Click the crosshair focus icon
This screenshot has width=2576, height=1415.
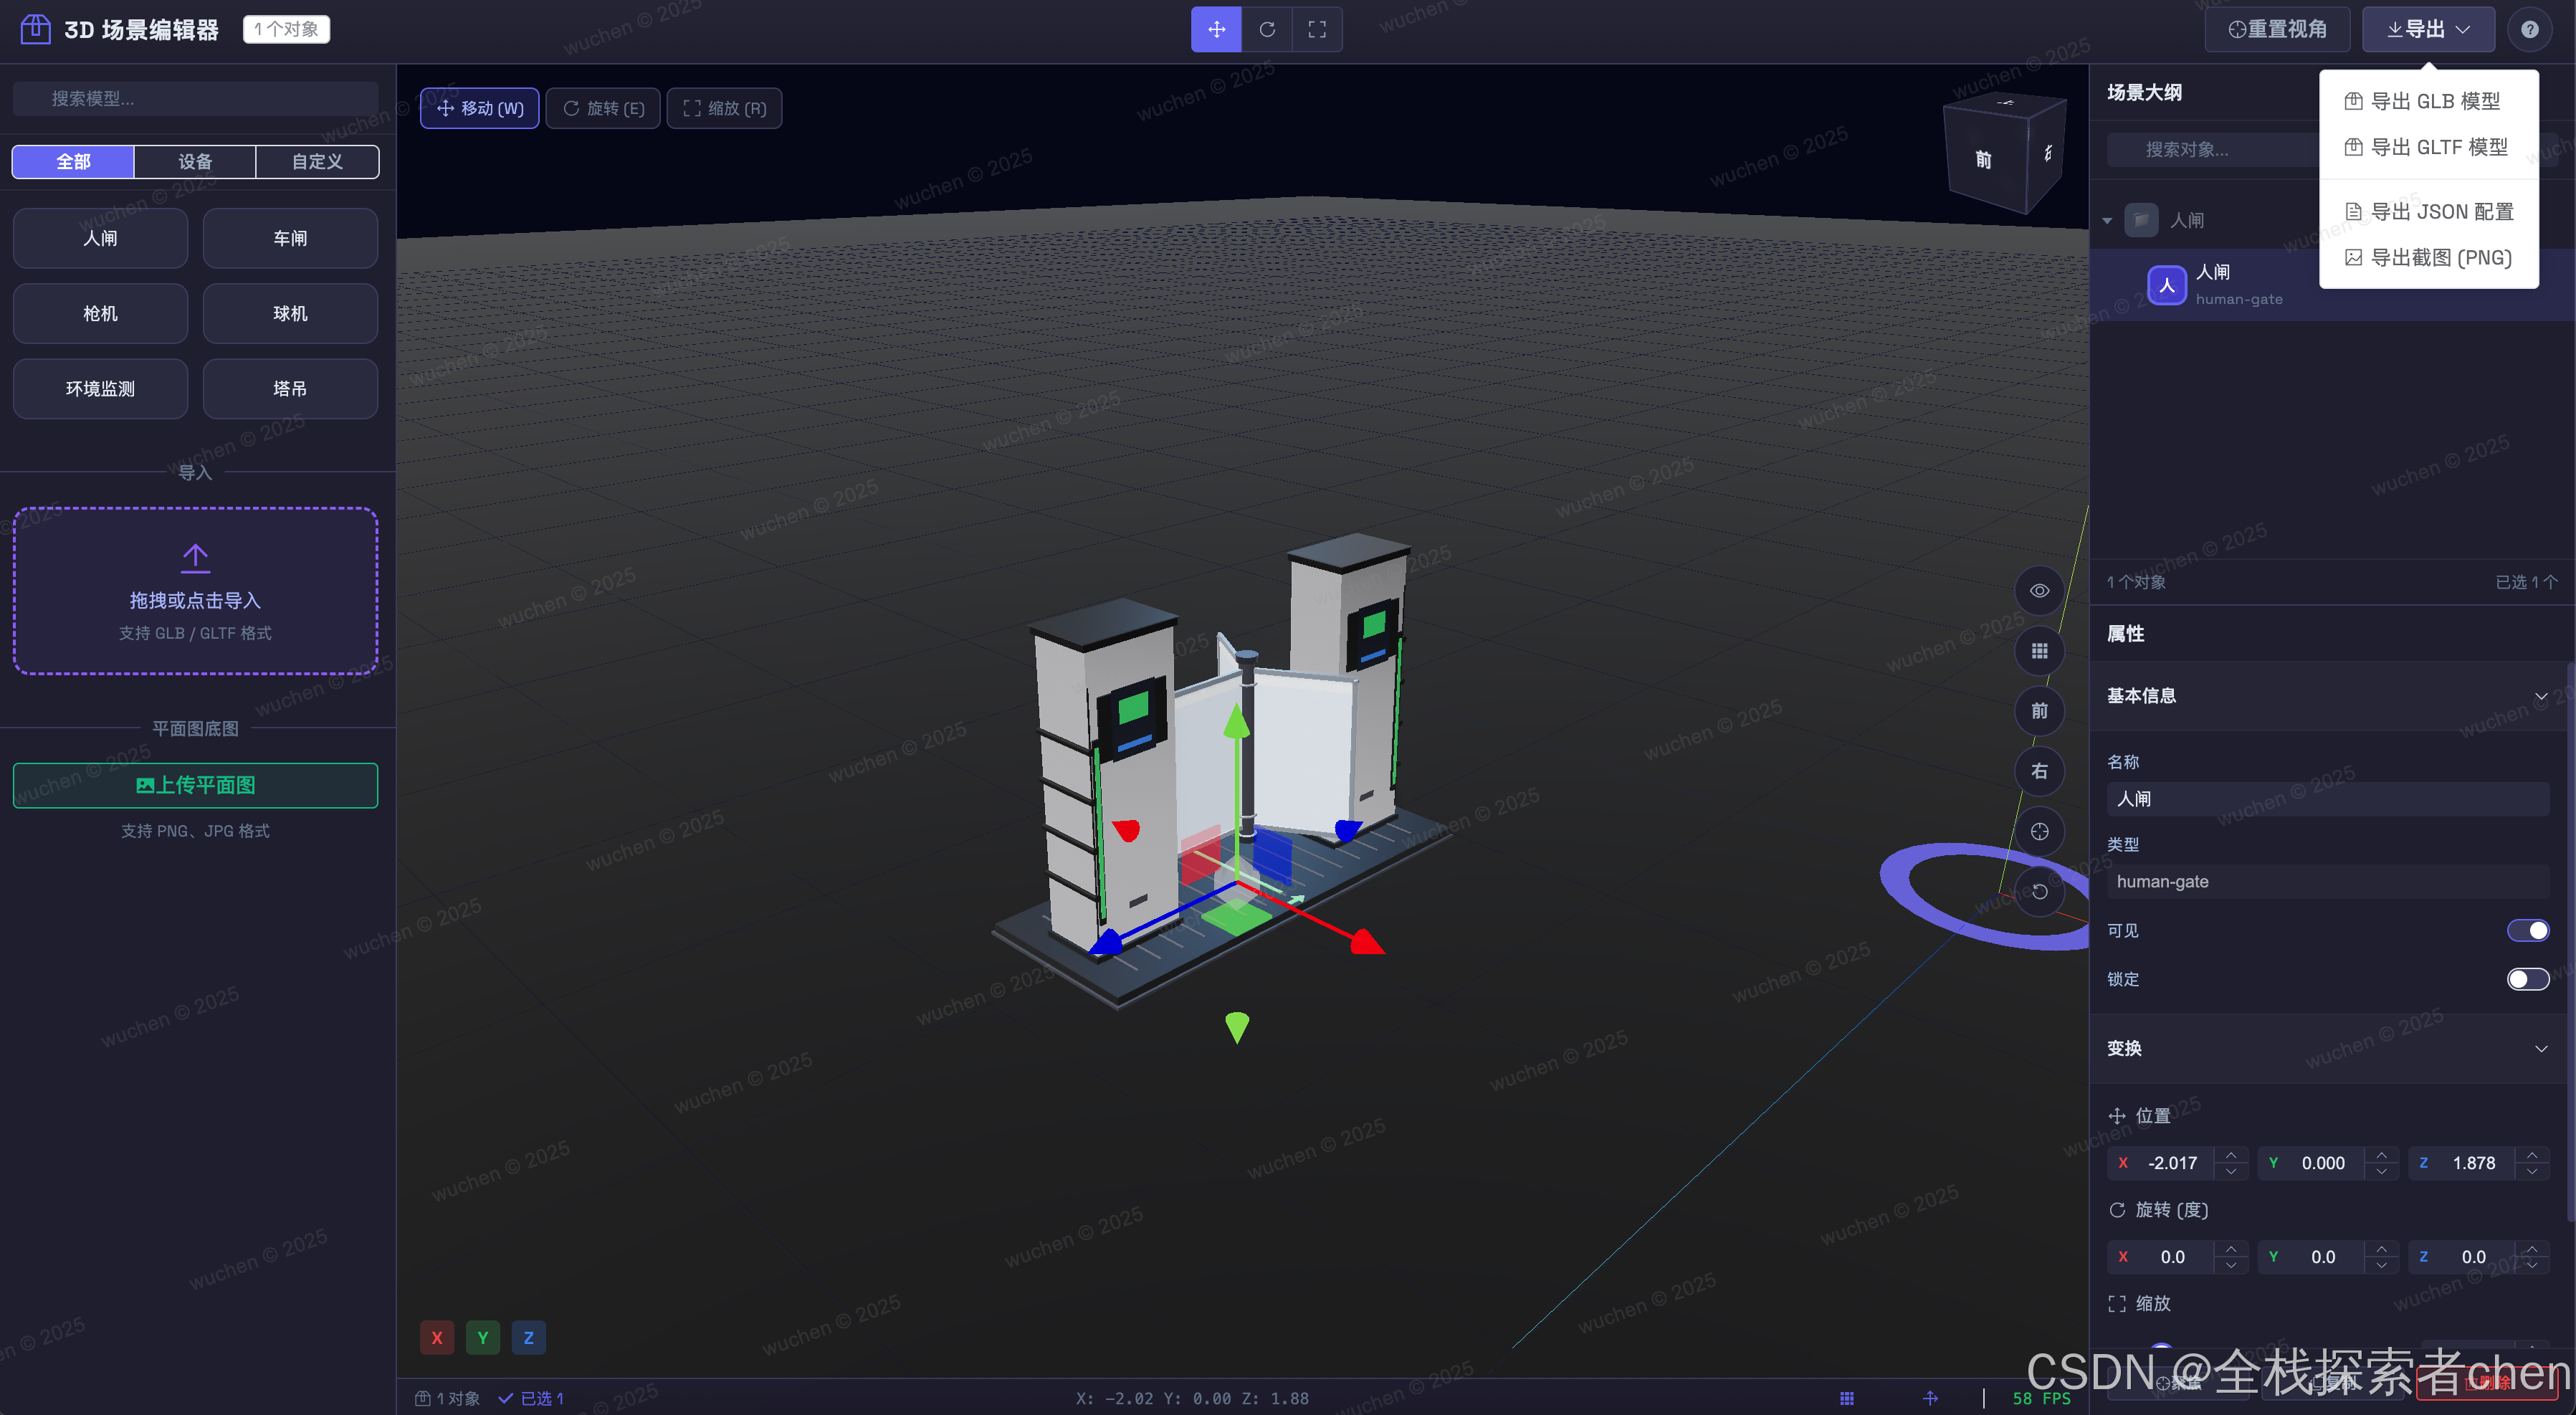pos(2040,831)
